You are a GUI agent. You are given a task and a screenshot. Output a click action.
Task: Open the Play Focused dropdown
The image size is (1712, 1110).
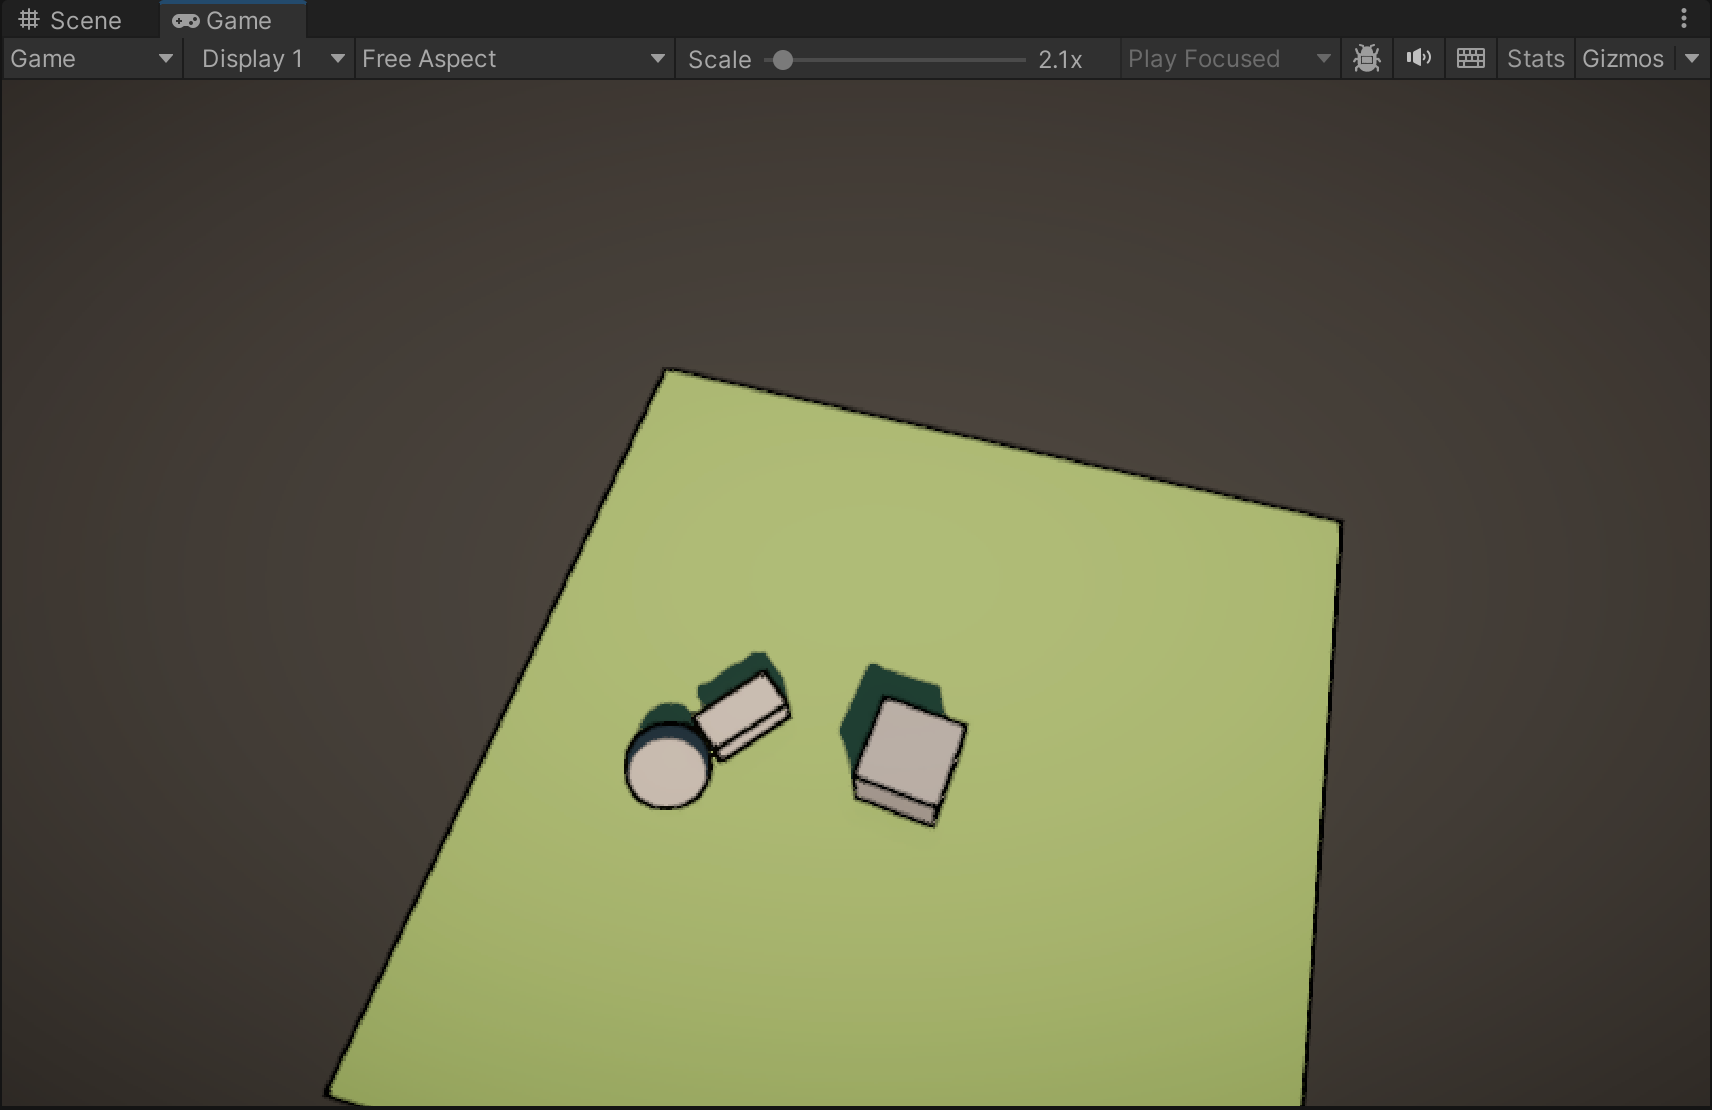click(x=1228, y=59)
